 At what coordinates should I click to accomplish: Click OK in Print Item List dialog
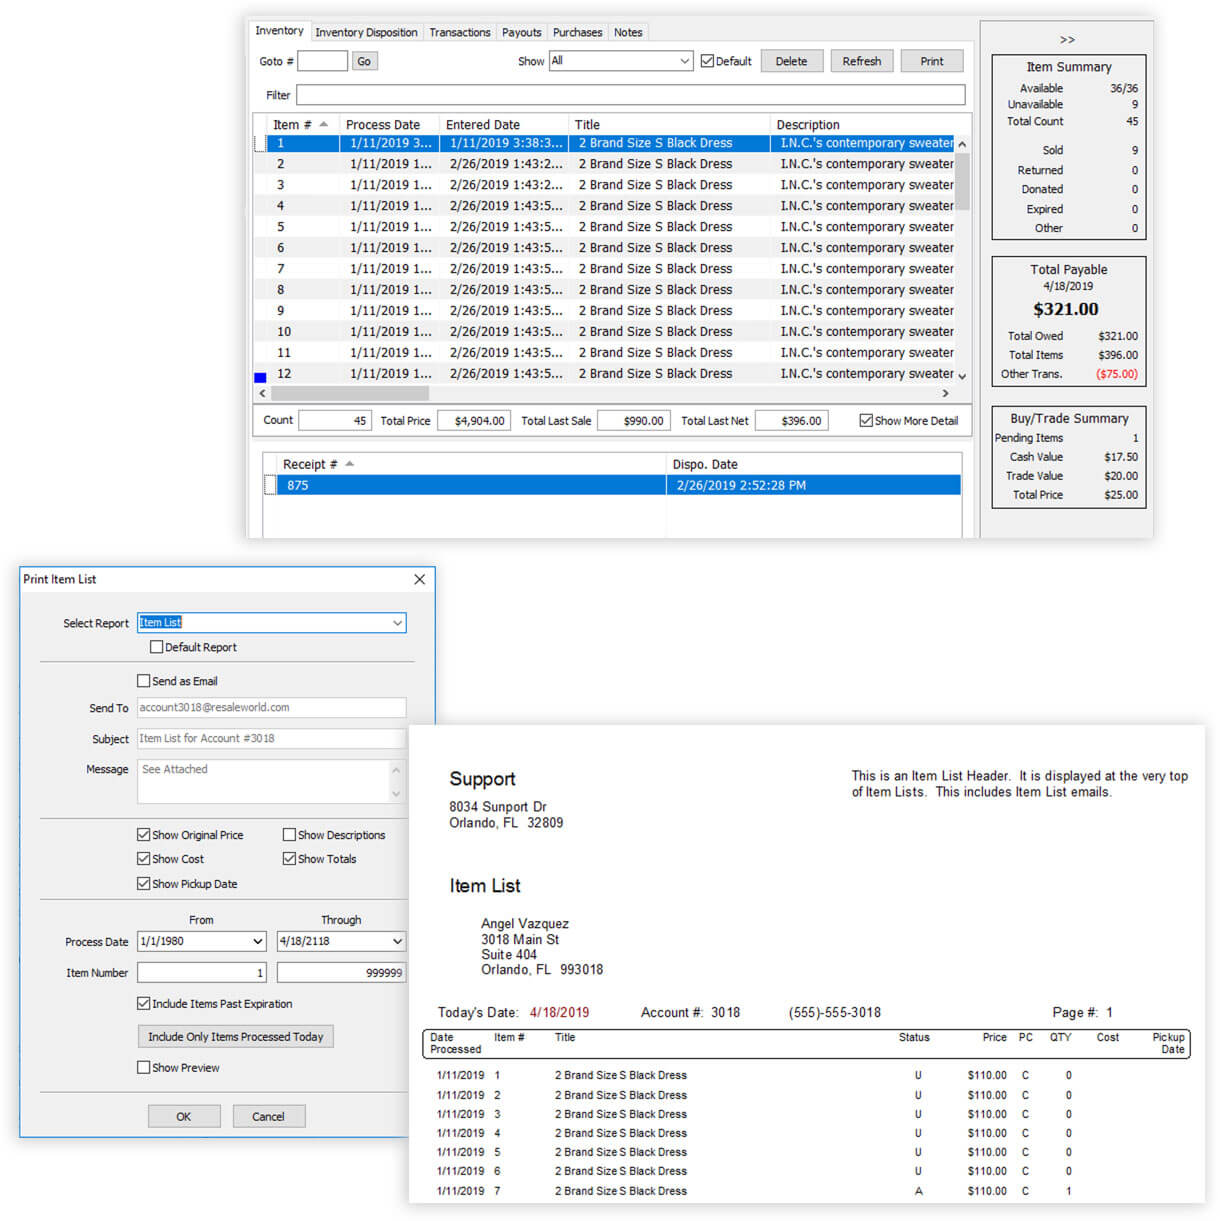[184, 1116]
